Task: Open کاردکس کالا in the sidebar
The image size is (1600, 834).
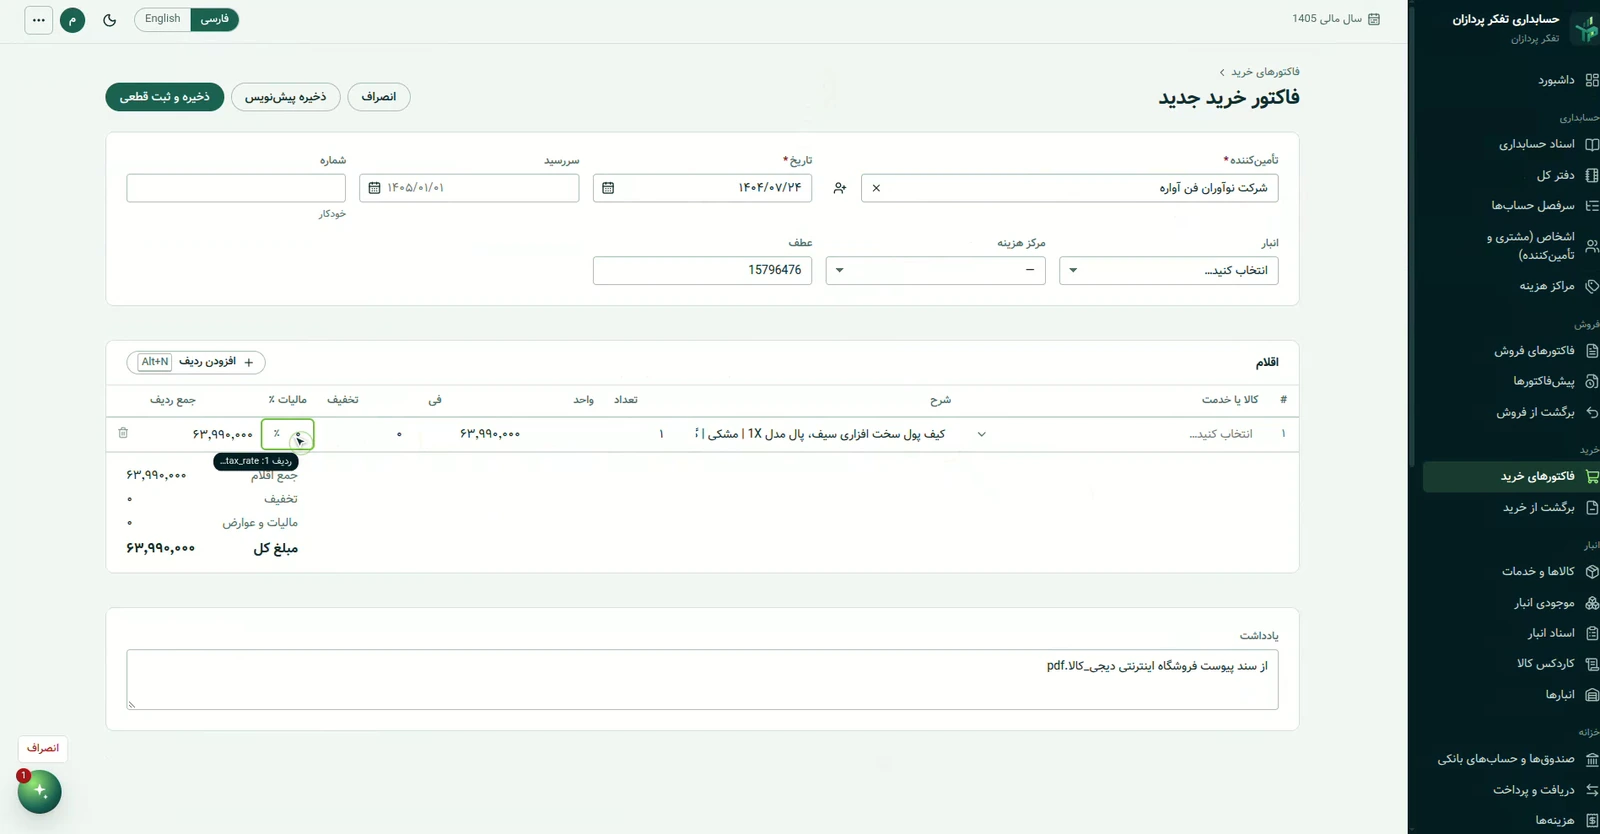Action: pos(1511,664)
